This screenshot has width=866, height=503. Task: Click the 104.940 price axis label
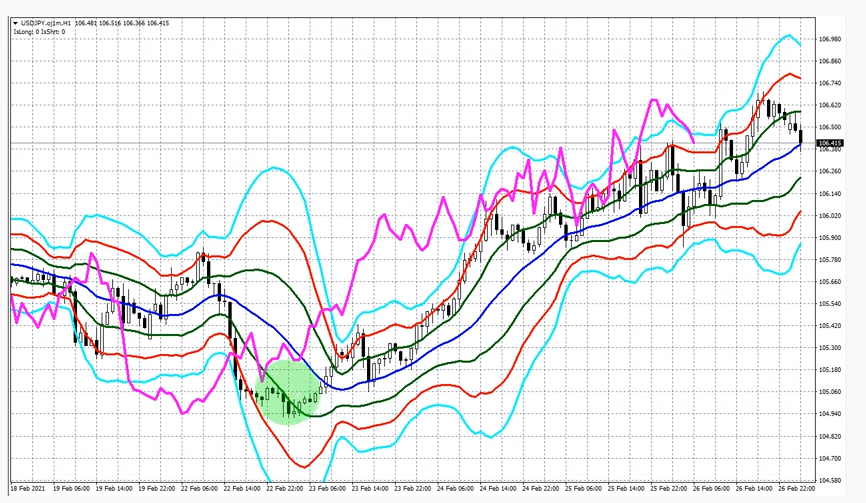[x=830, y=413]
